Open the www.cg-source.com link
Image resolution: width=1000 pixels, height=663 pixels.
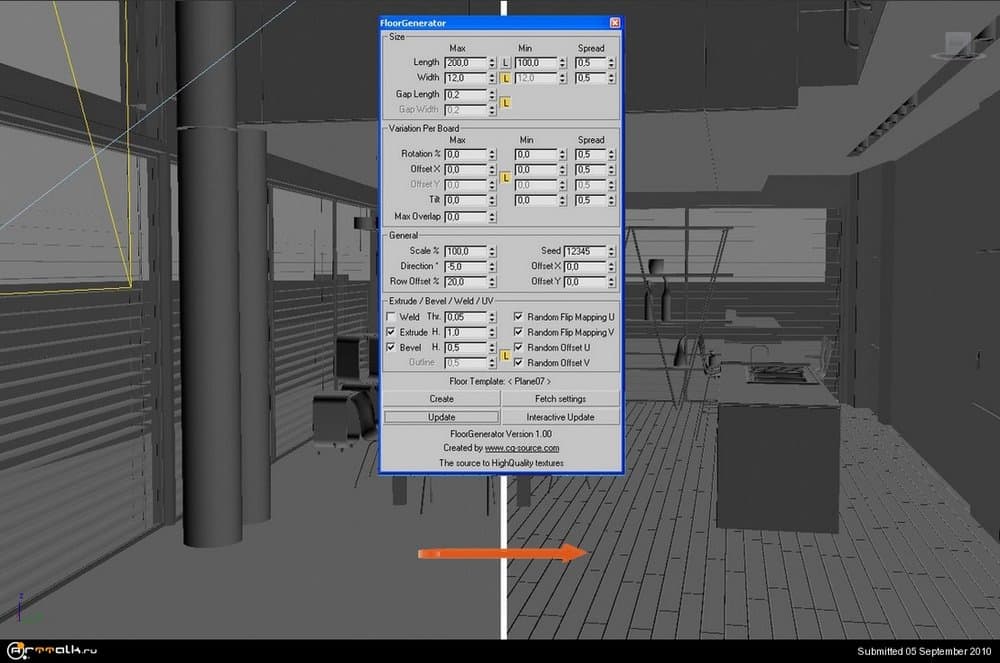pyautogui.click(x=521, y=448)
